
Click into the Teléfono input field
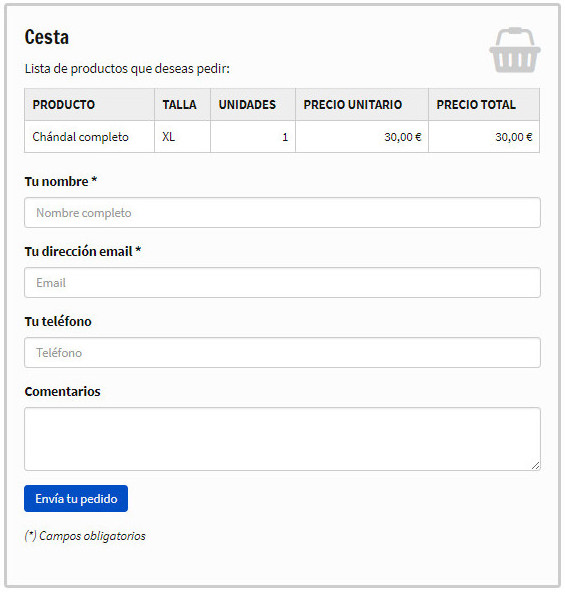pos(282,352)
